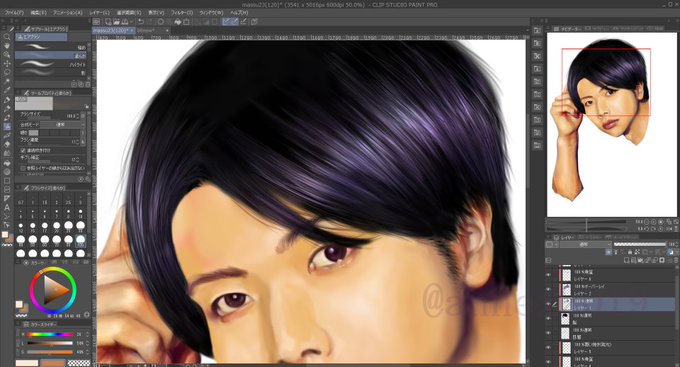Select the エアブラシ sub tool group

click(x=42, y=37)
